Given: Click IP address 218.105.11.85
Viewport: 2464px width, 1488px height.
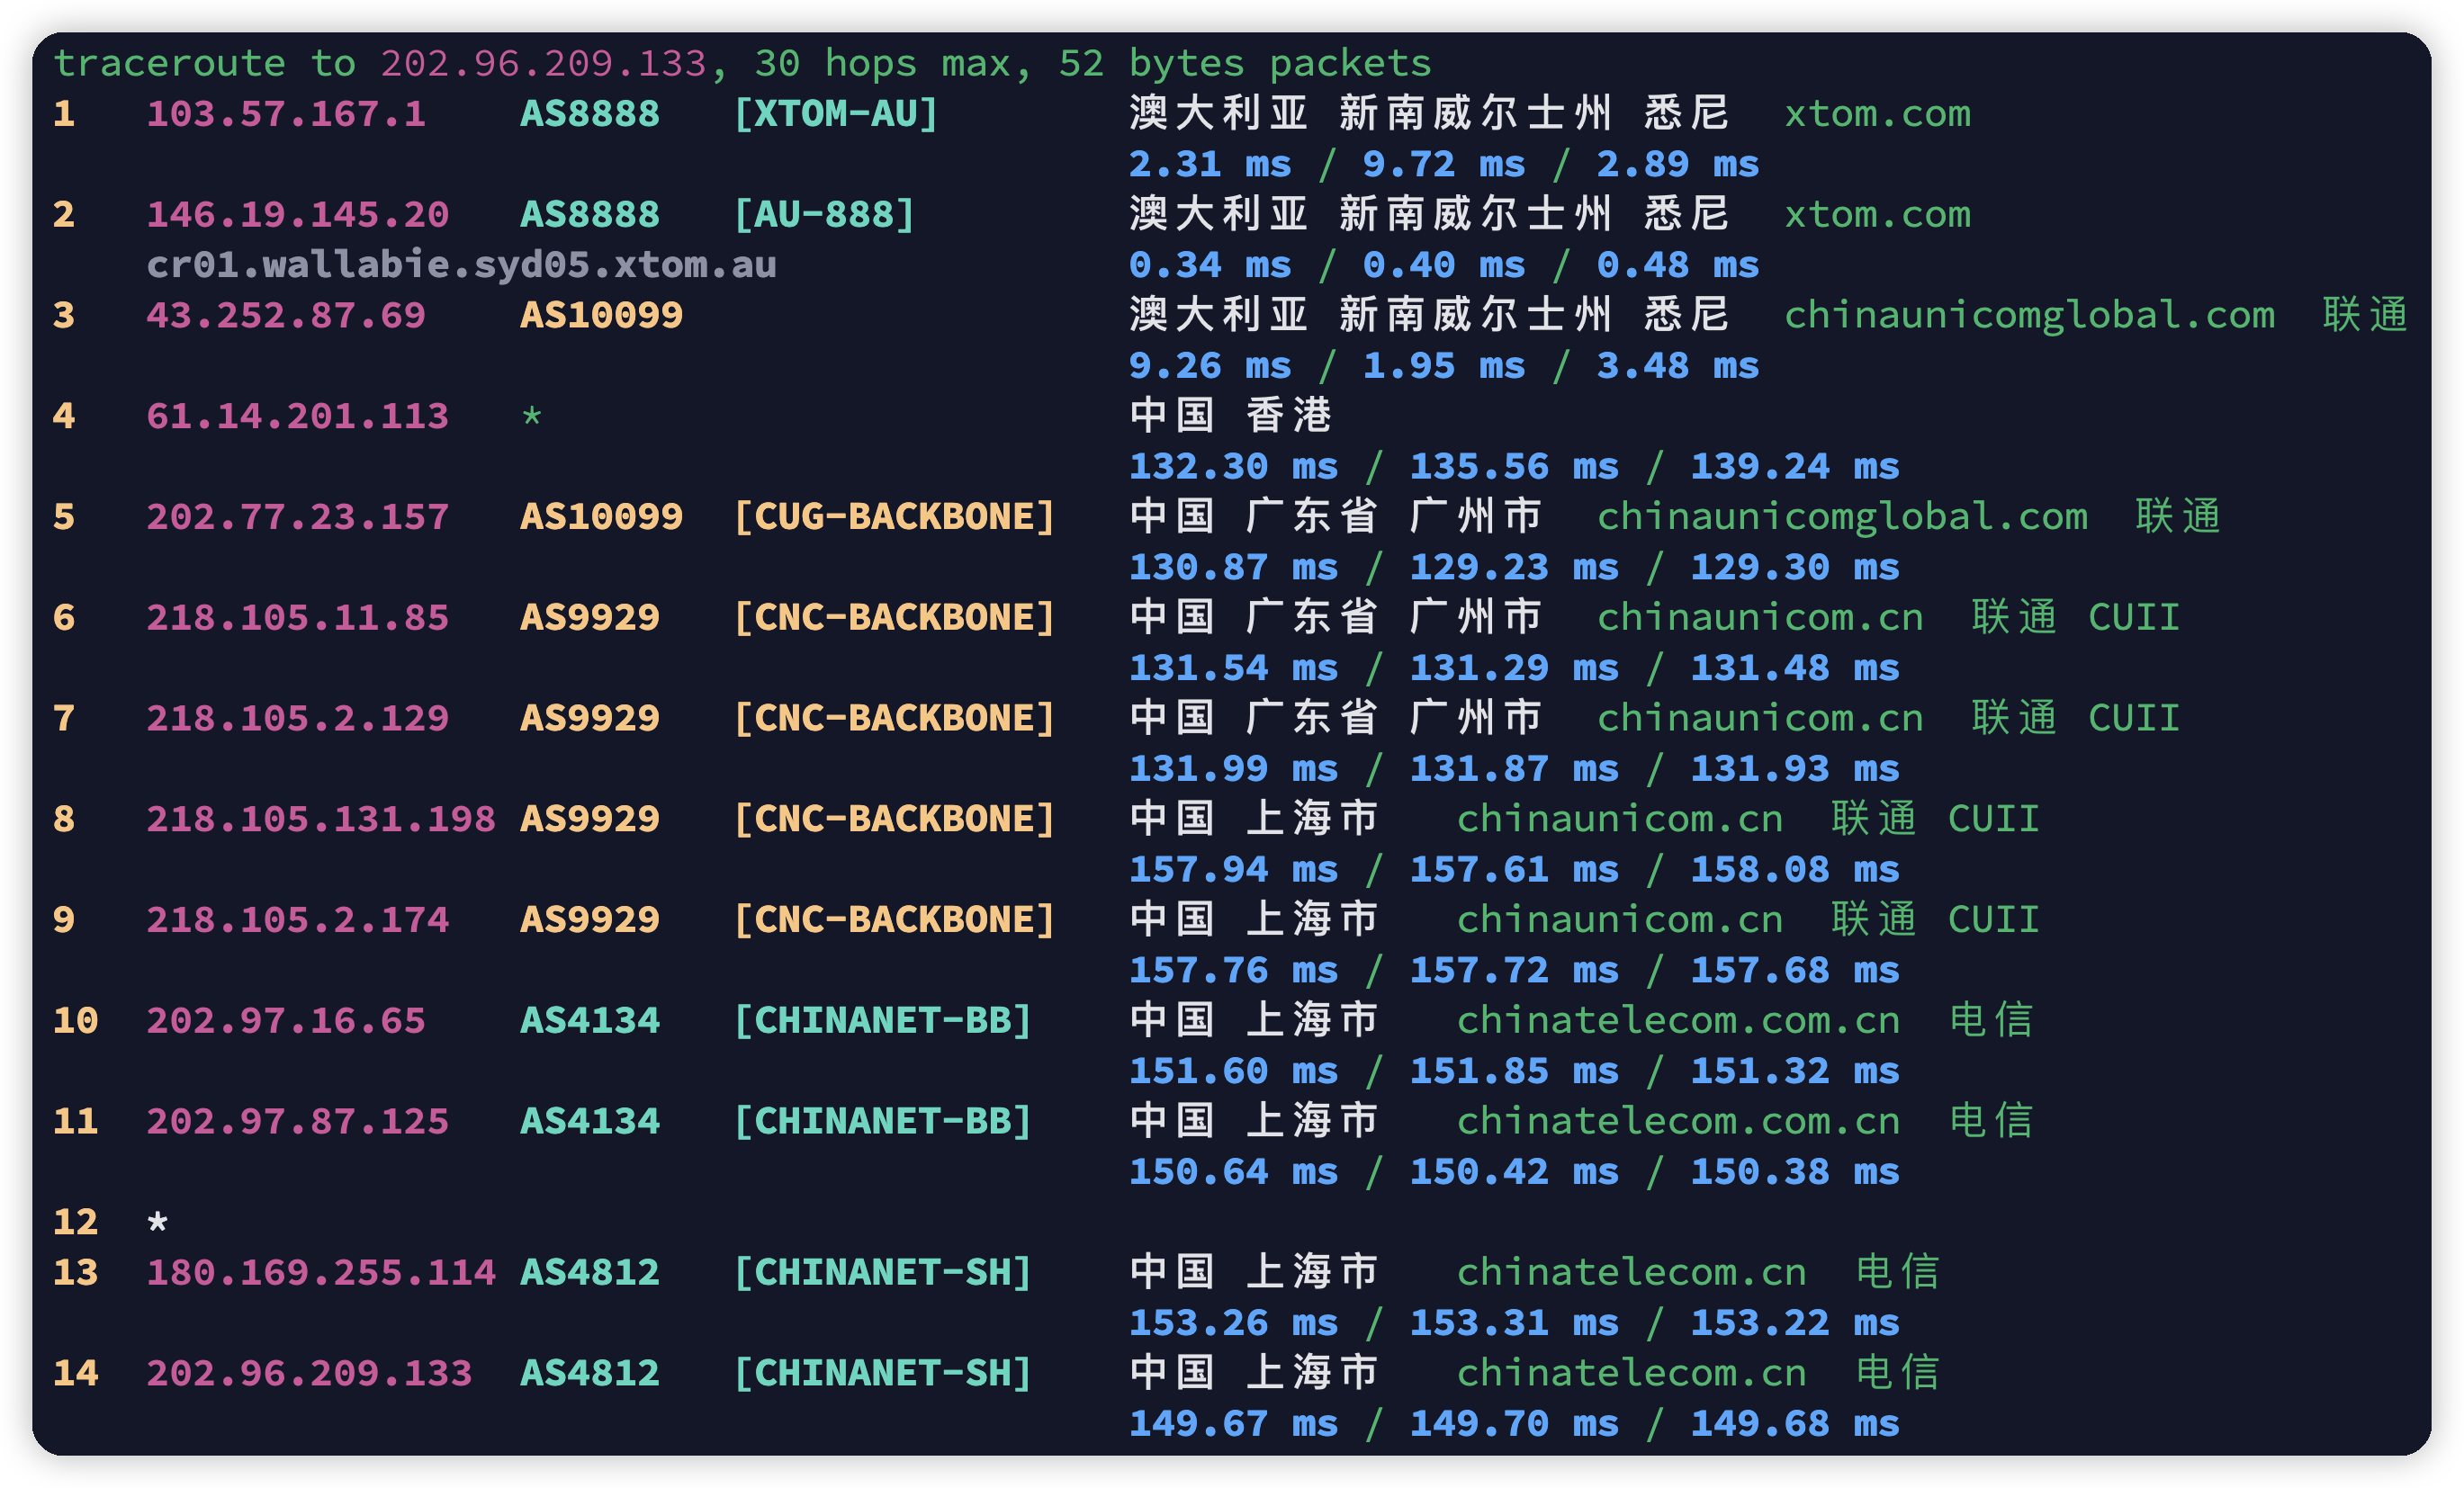Looking at the screenshot, I should (x=298, y=618).
